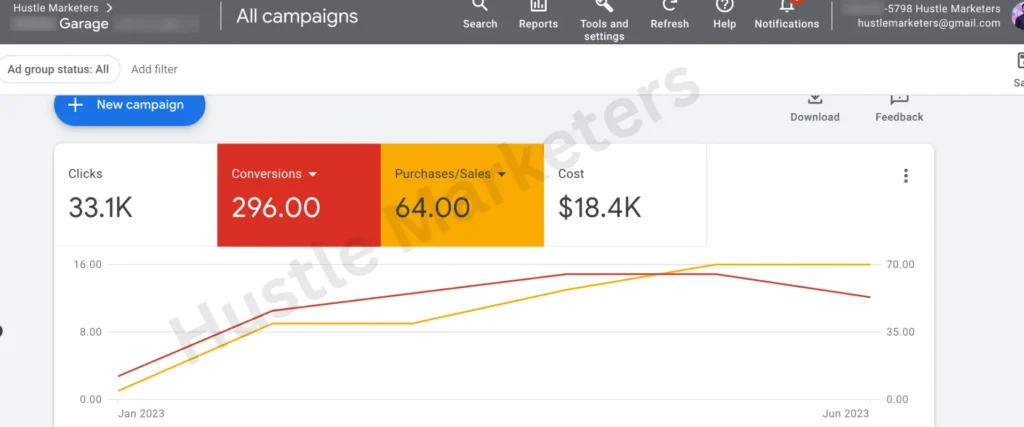
Task: Open Tools and settings wrench icon
Action: click(604, 6)
